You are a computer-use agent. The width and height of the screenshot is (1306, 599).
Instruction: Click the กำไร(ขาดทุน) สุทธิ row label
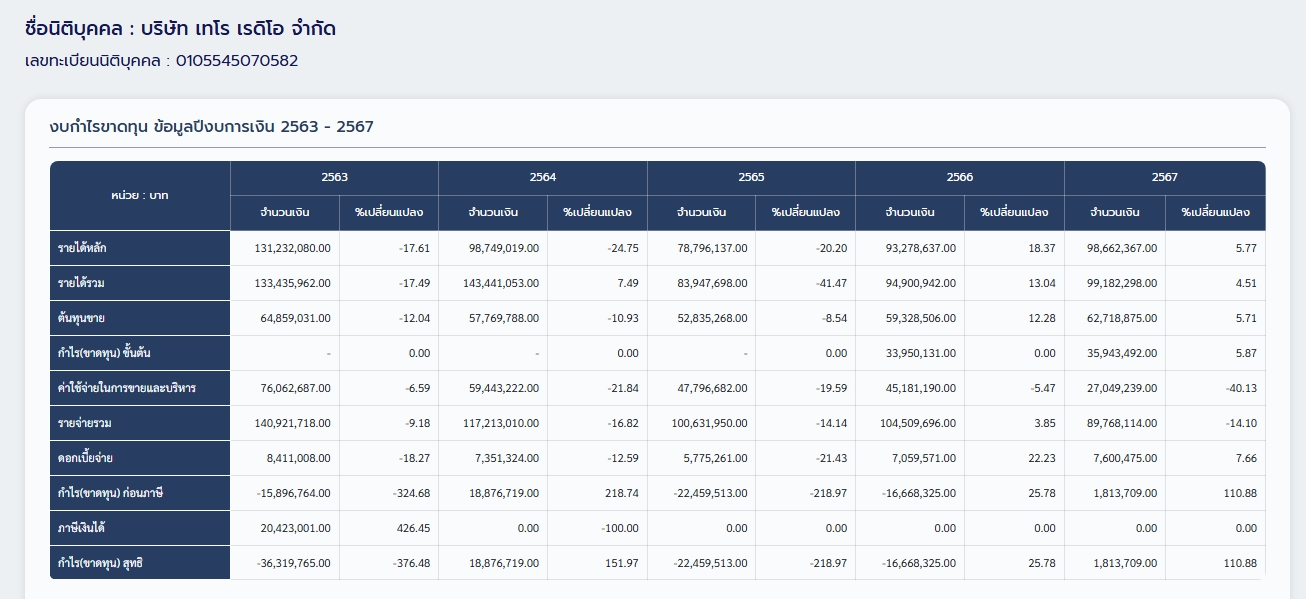100,563
